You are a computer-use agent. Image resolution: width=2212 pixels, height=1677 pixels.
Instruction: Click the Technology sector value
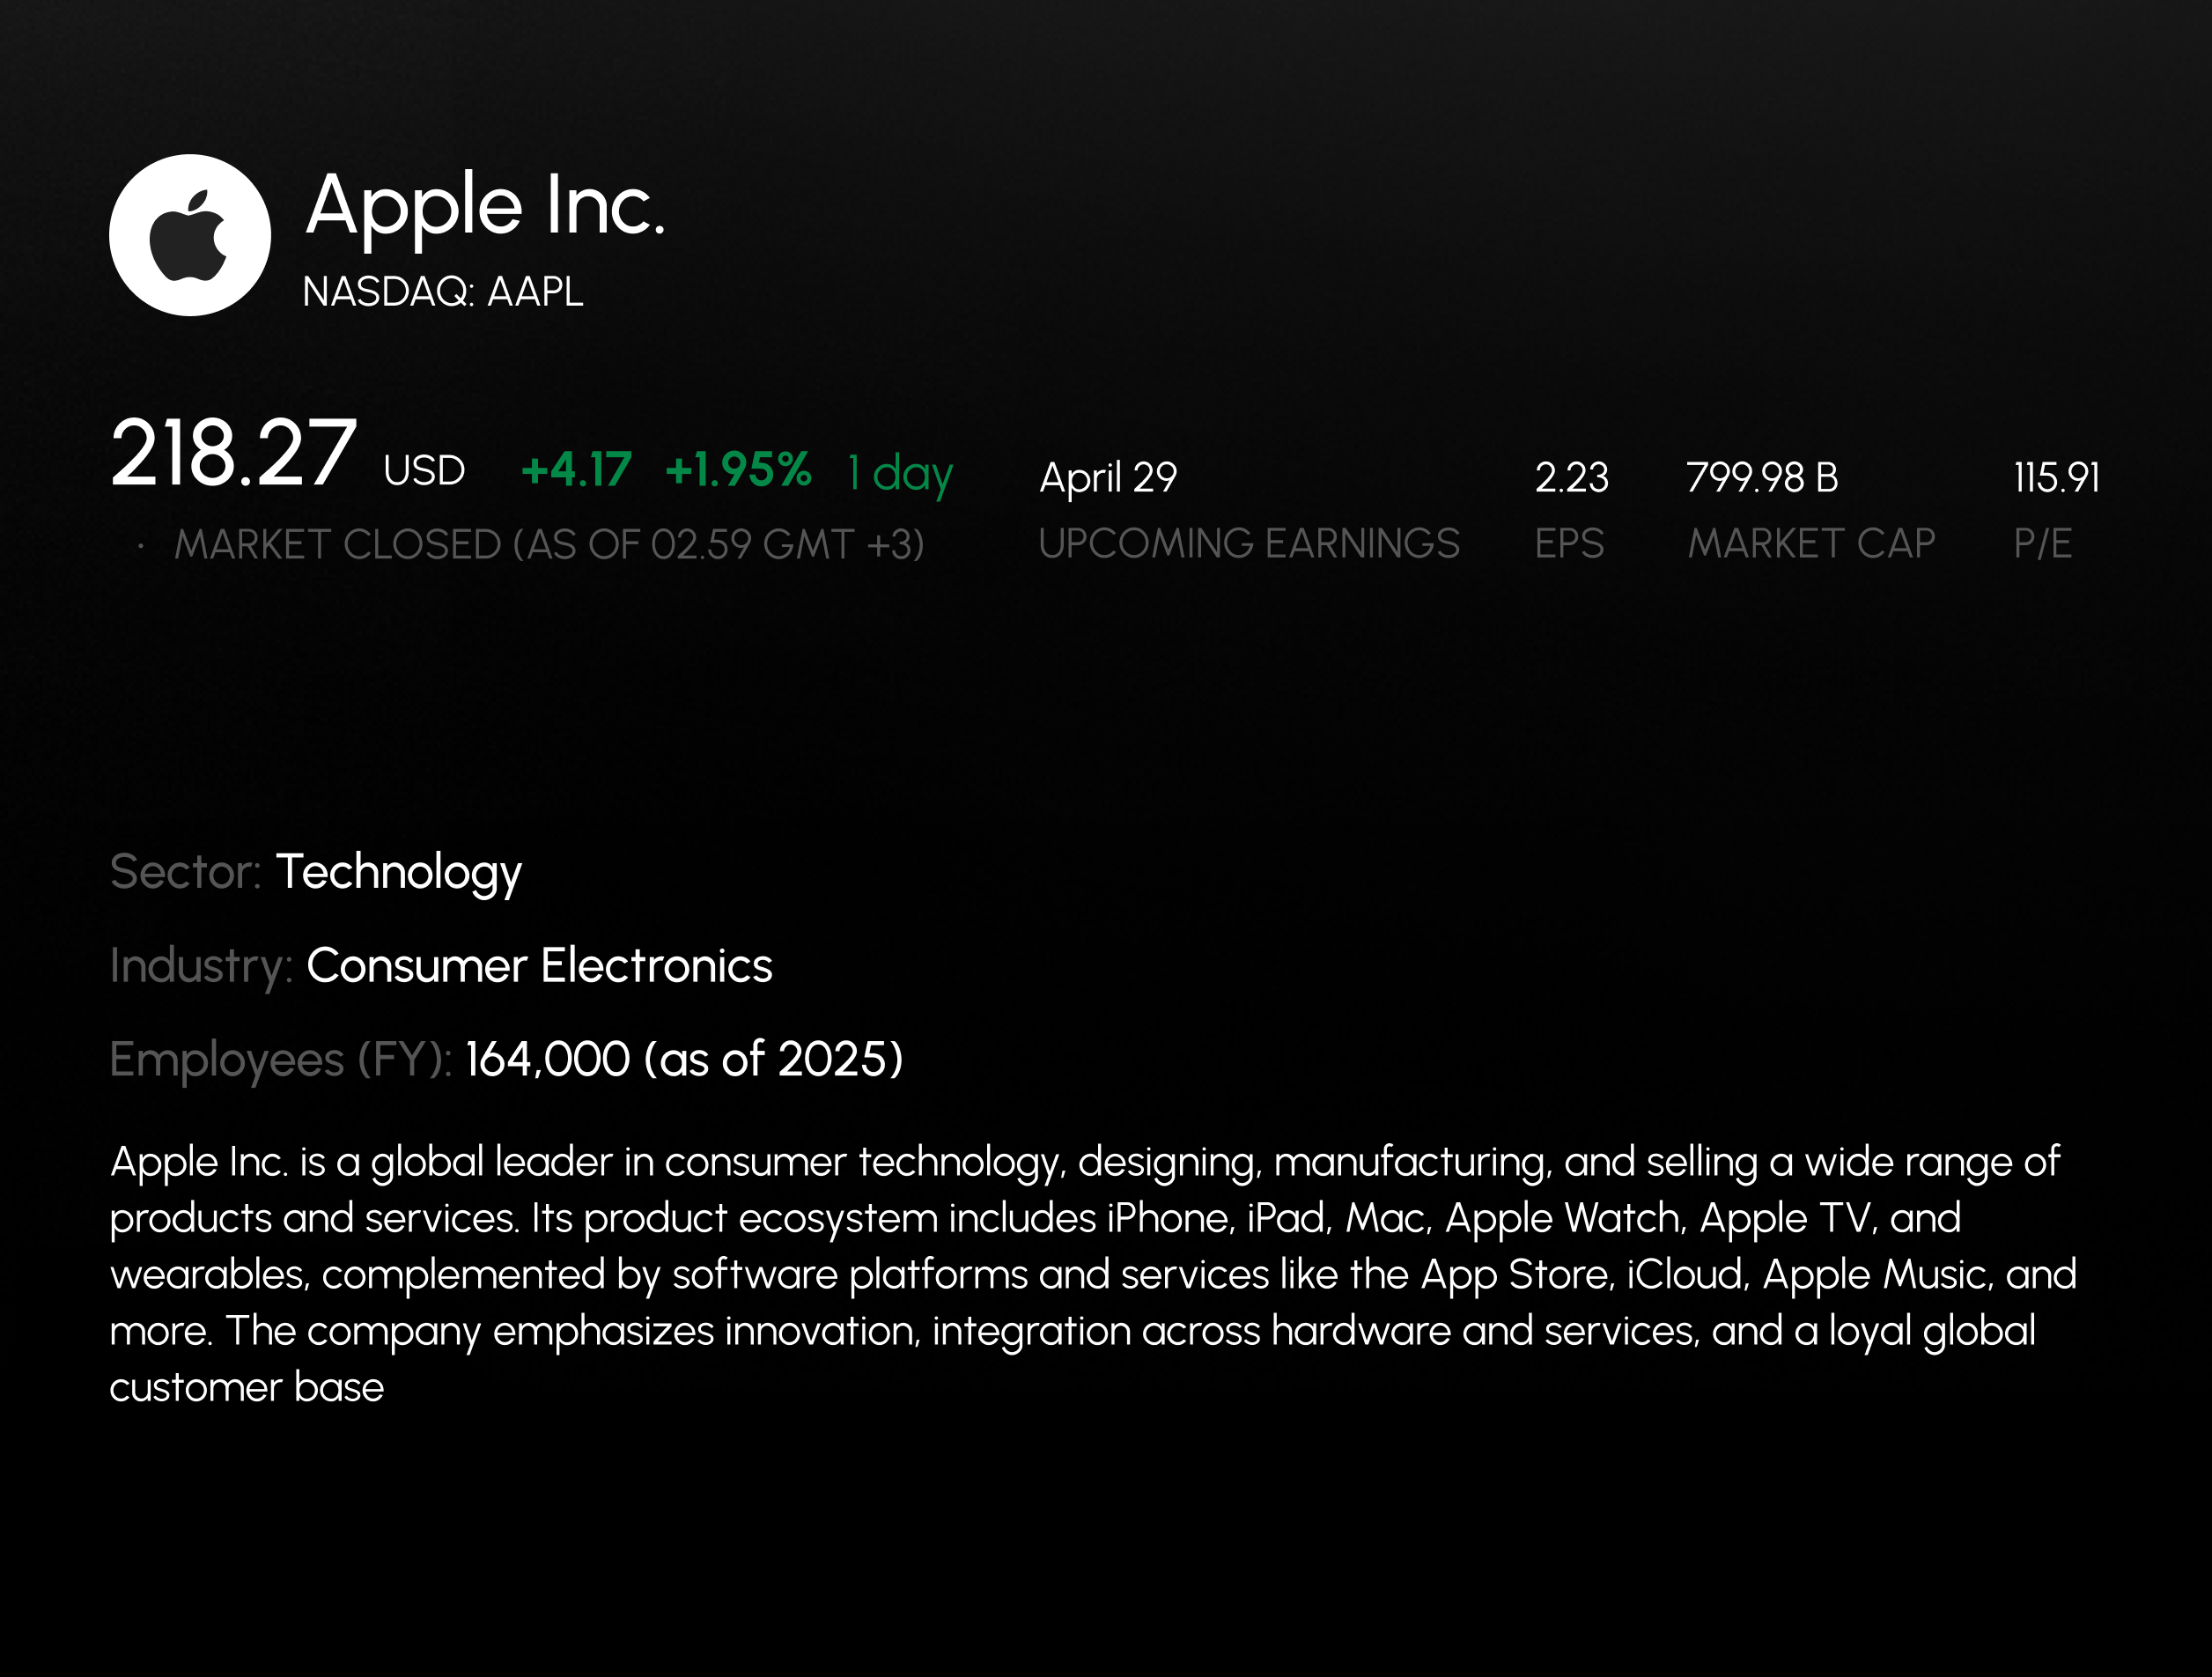click(398, 872)
